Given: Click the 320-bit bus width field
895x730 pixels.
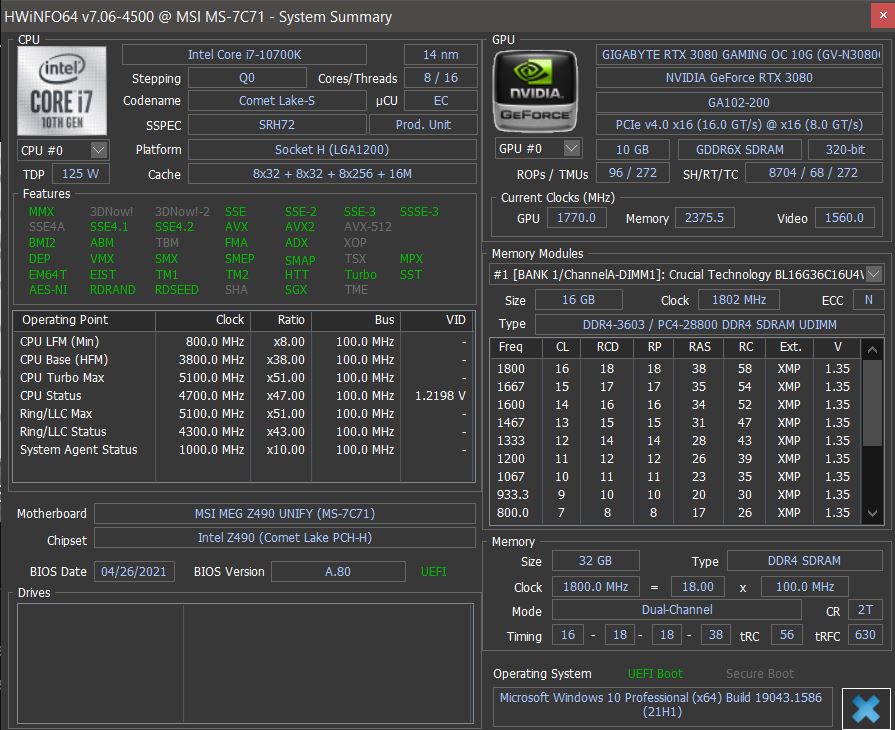Looking at the screenshot, I should tap(845, 150).
